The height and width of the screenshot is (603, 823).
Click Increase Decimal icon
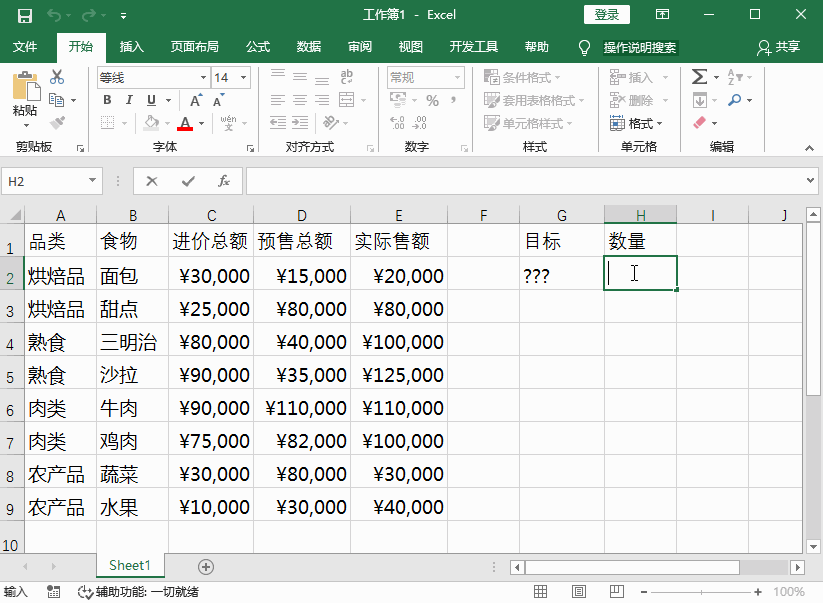coord(397,123)
